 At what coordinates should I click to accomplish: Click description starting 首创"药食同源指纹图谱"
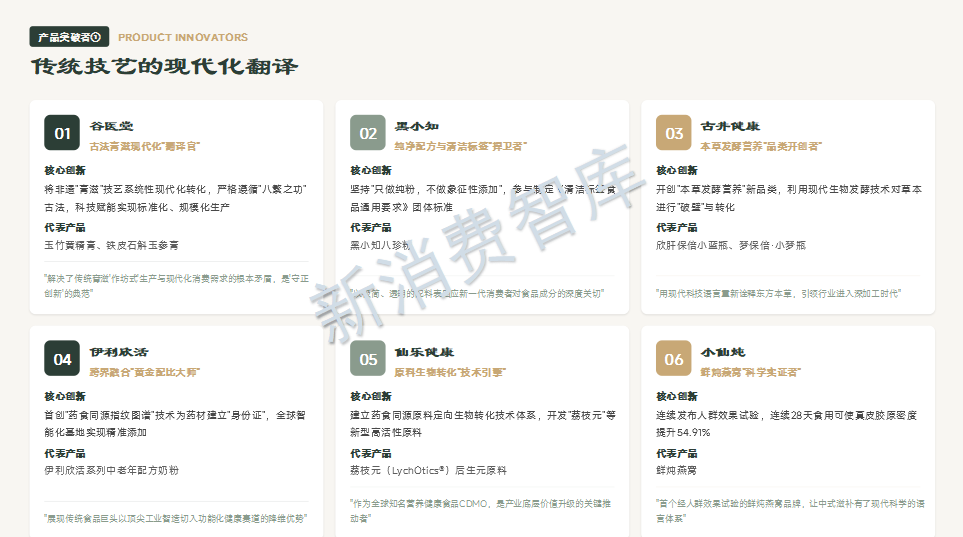point(174,424)
